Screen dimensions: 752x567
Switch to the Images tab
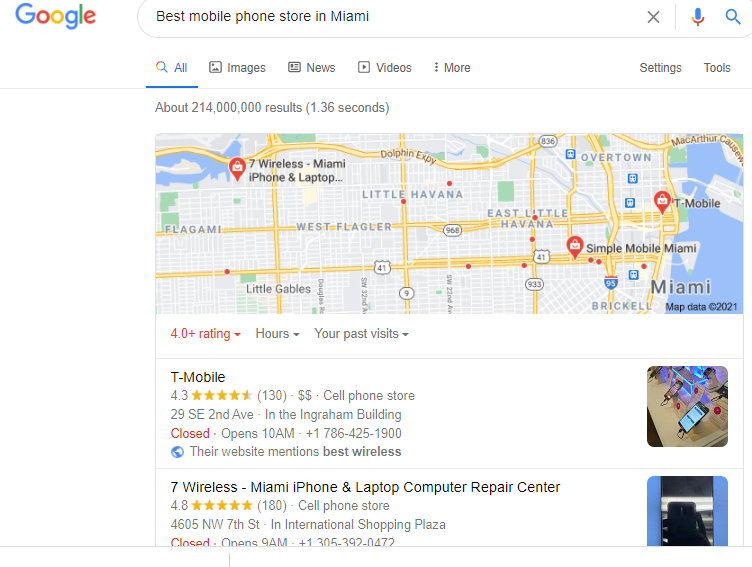click(x=237, y=68)
